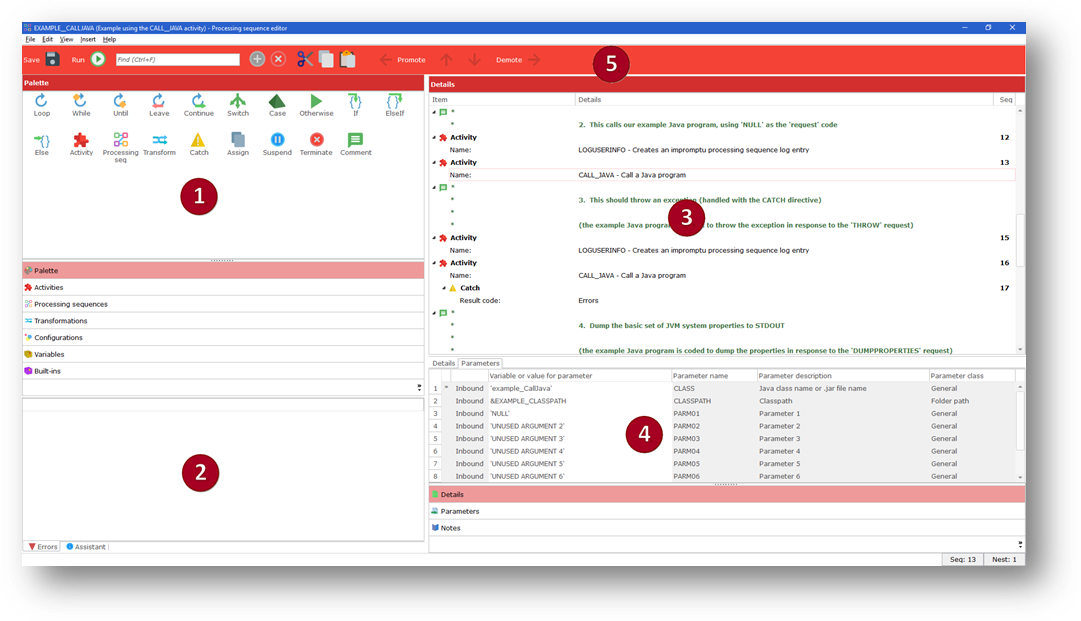Open the View menu
This screenshot has height=621, width=1081.
click(x=66, y=39)
